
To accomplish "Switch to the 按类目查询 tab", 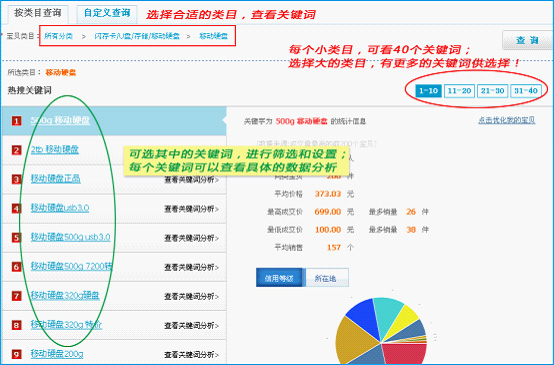I will [x=38, y=13].
